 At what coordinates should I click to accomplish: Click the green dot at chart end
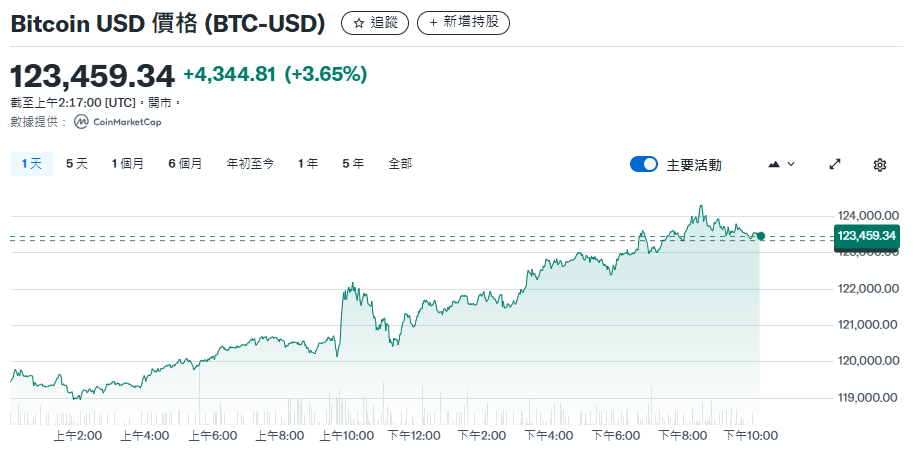[x=761, y=236]
